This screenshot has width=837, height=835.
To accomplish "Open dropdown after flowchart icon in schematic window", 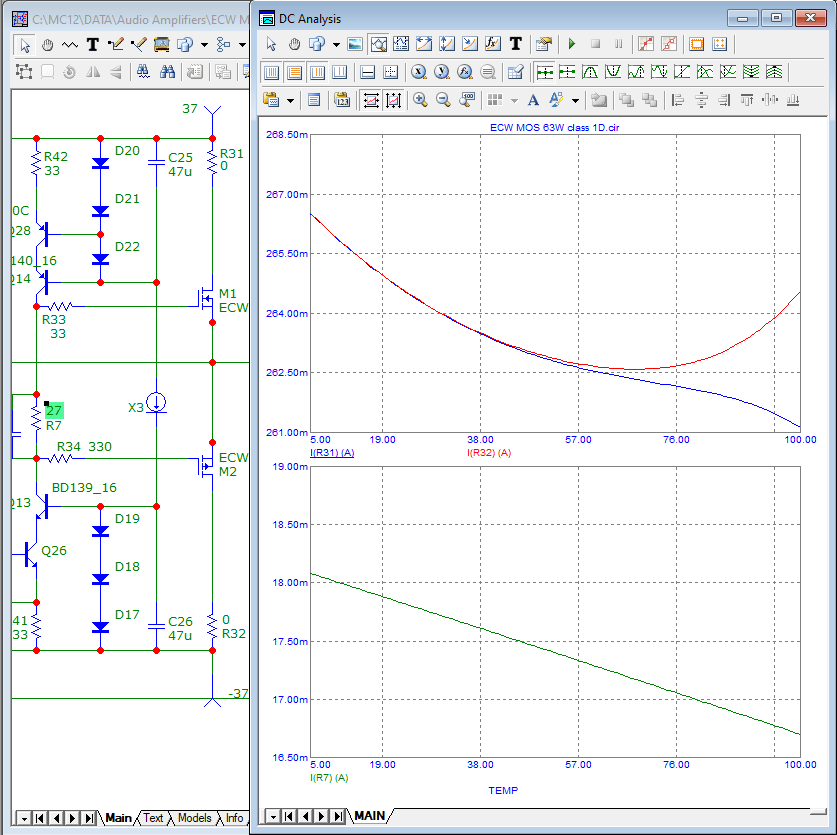I will (242, 45).
